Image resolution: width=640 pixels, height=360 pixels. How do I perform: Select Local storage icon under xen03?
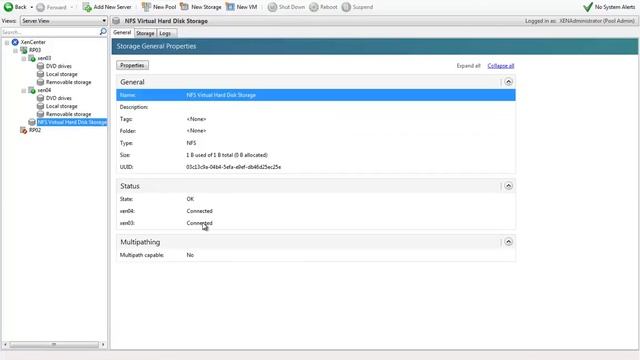(x=40, y=74)
